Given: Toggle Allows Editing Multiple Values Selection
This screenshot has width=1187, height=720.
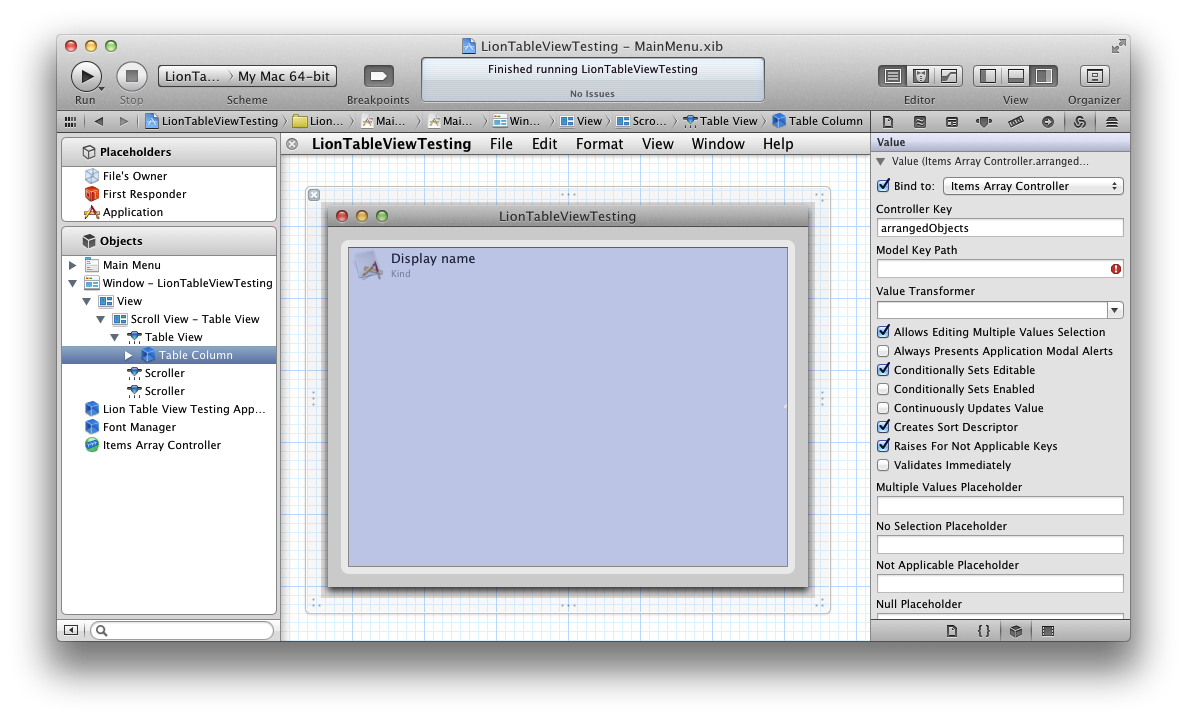Looking at the screenshot, I should coord(883,332).
